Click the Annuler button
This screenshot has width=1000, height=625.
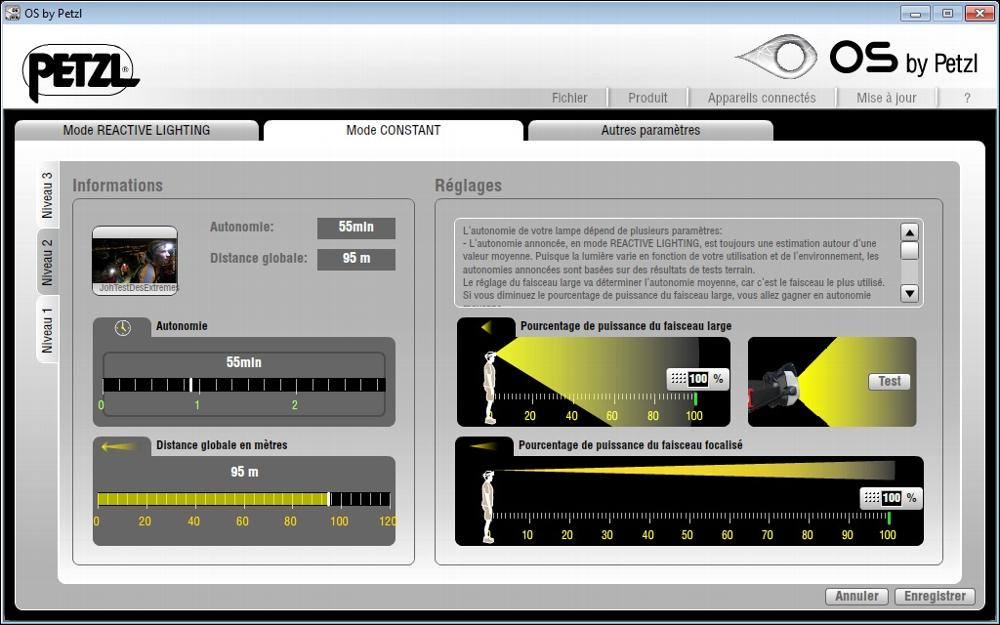click(x=857, y=596)
